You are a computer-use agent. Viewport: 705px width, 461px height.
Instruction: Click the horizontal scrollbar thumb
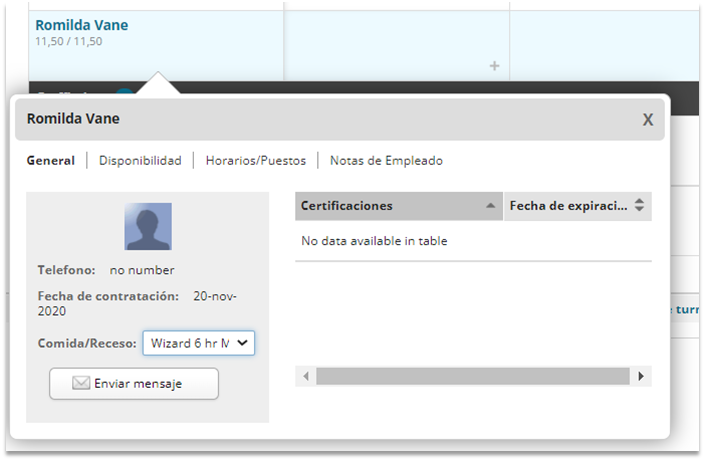473,376
